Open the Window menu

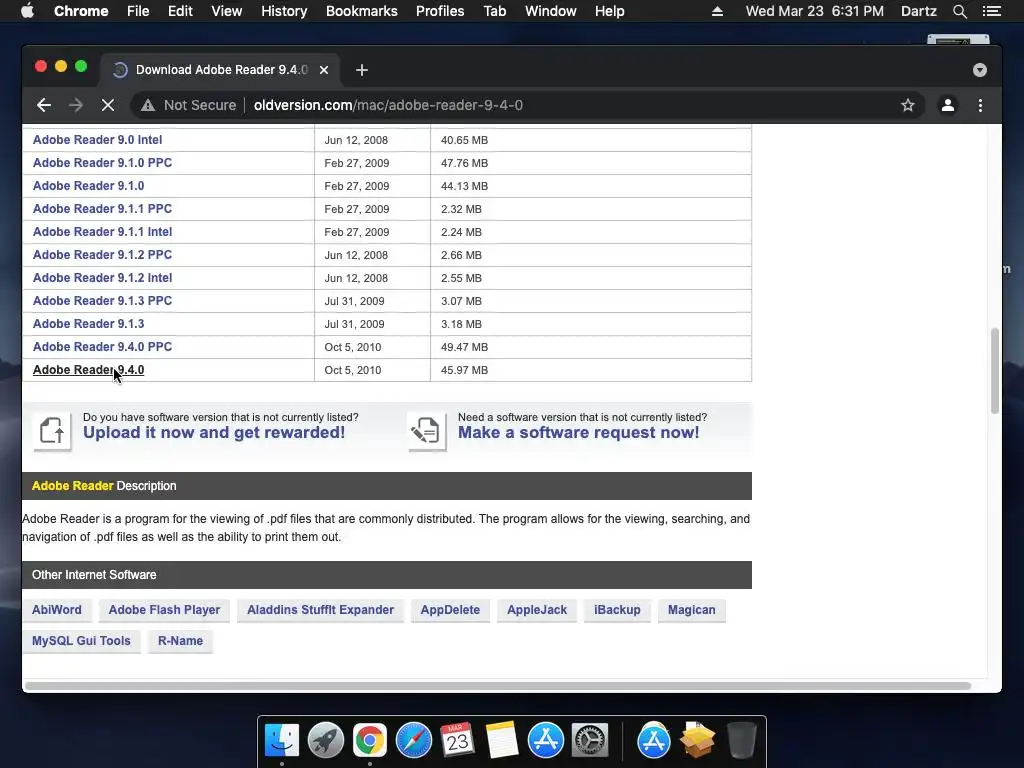point(551,11)
